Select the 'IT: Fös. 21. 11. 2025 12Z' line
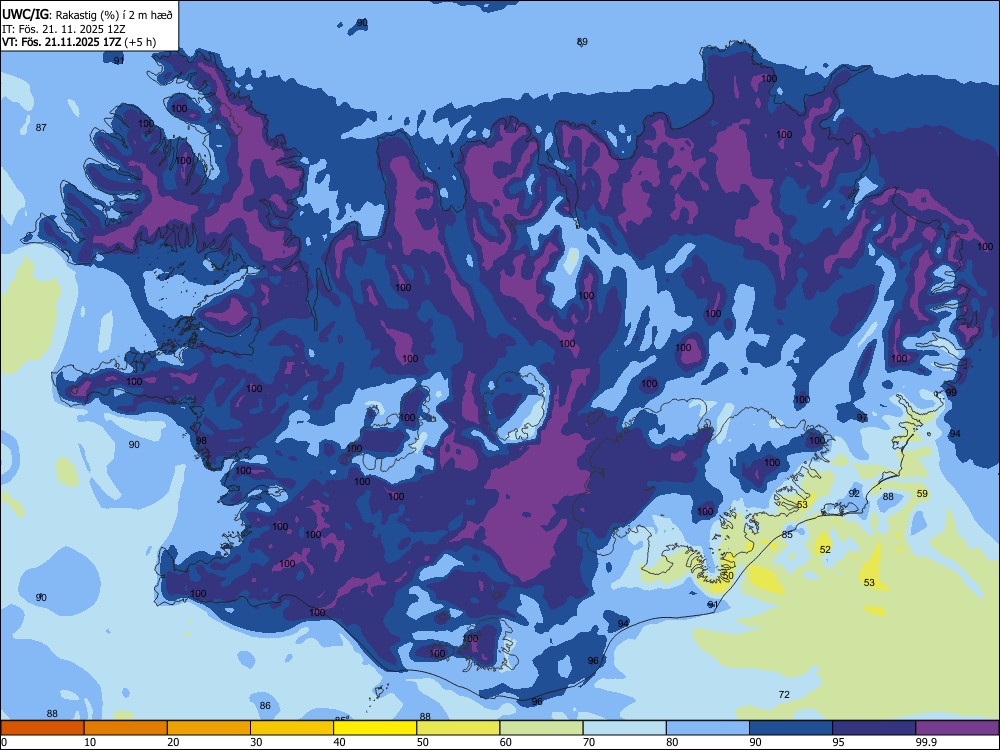This screenshot has width=1000, height=750. tap(63, 29)
